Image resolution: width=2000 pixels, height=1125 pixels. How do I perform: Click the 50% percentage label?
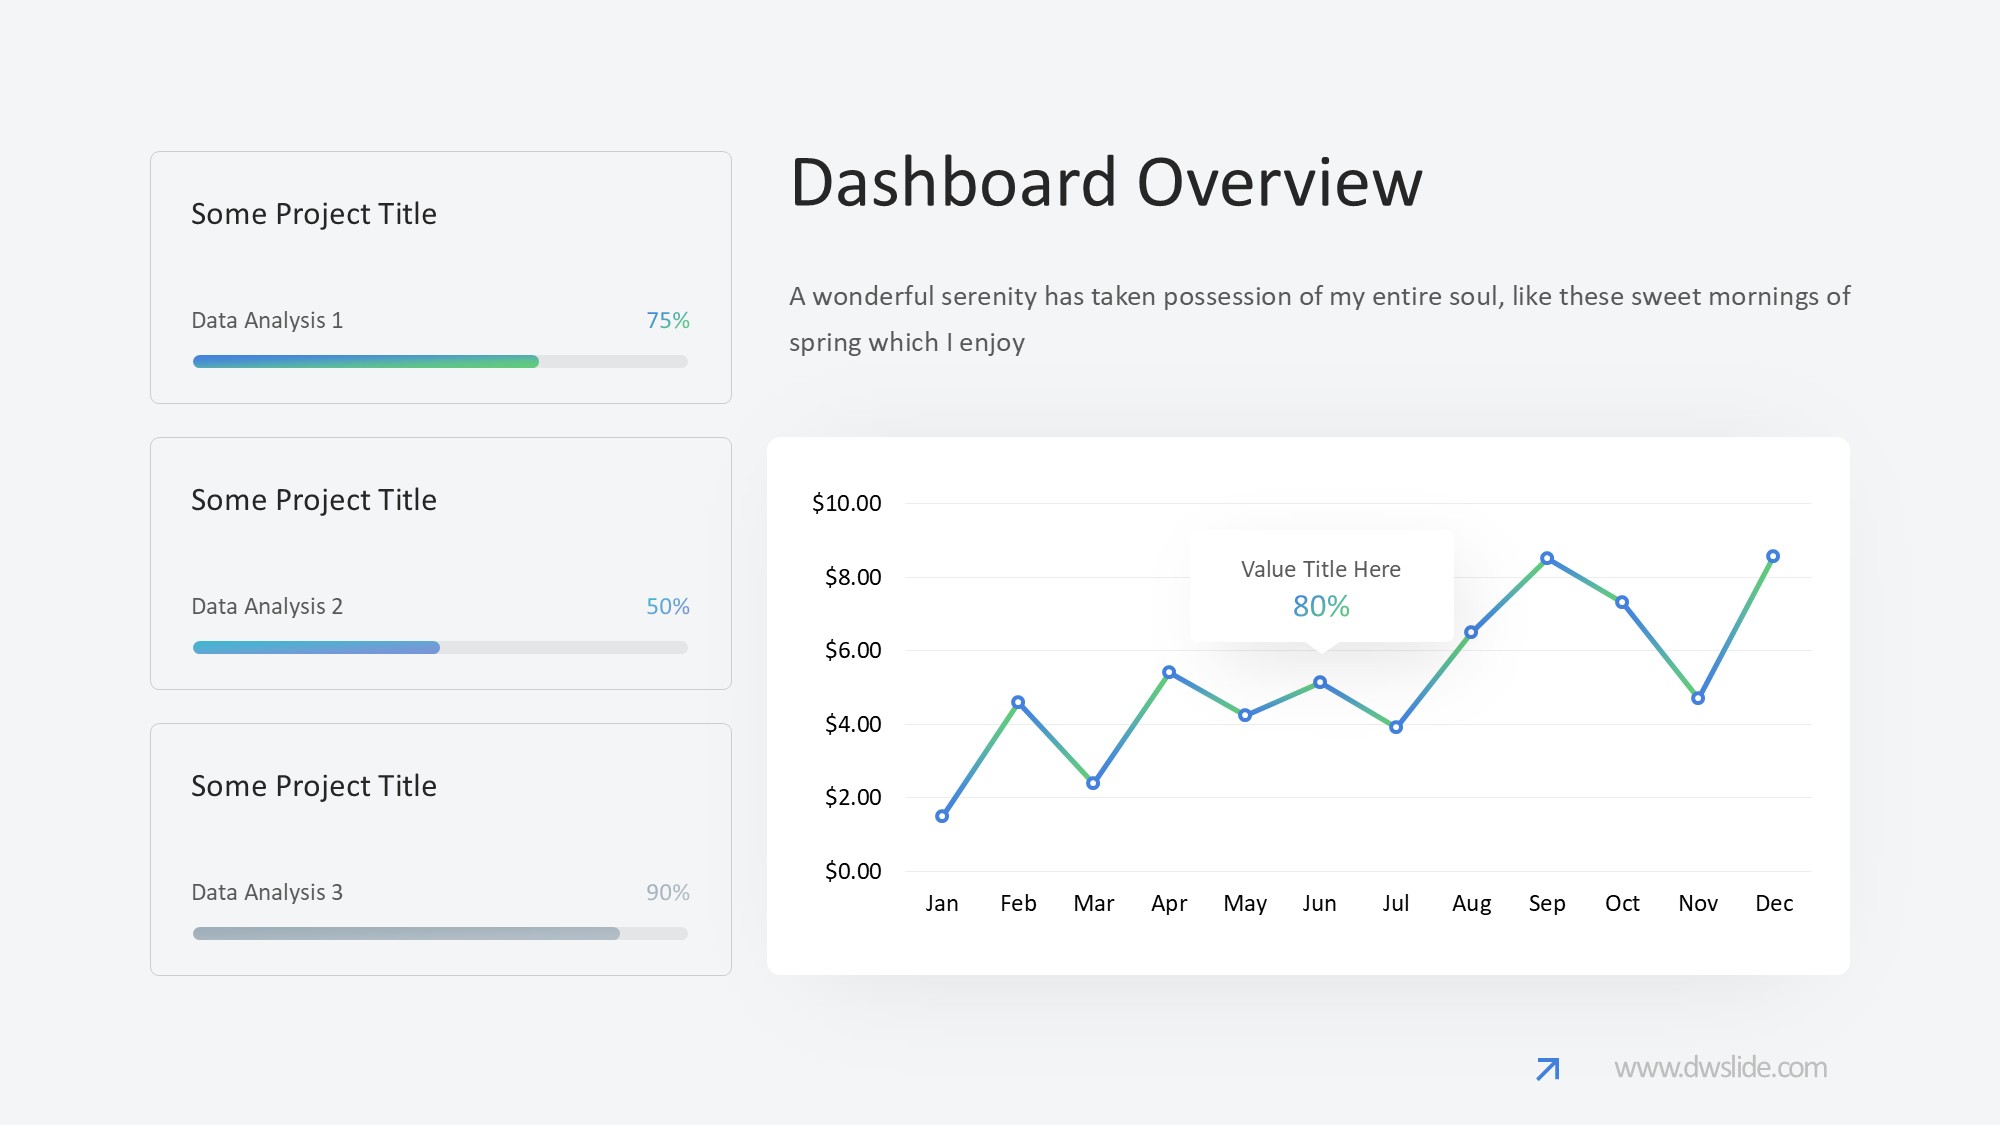pos(668,606)
